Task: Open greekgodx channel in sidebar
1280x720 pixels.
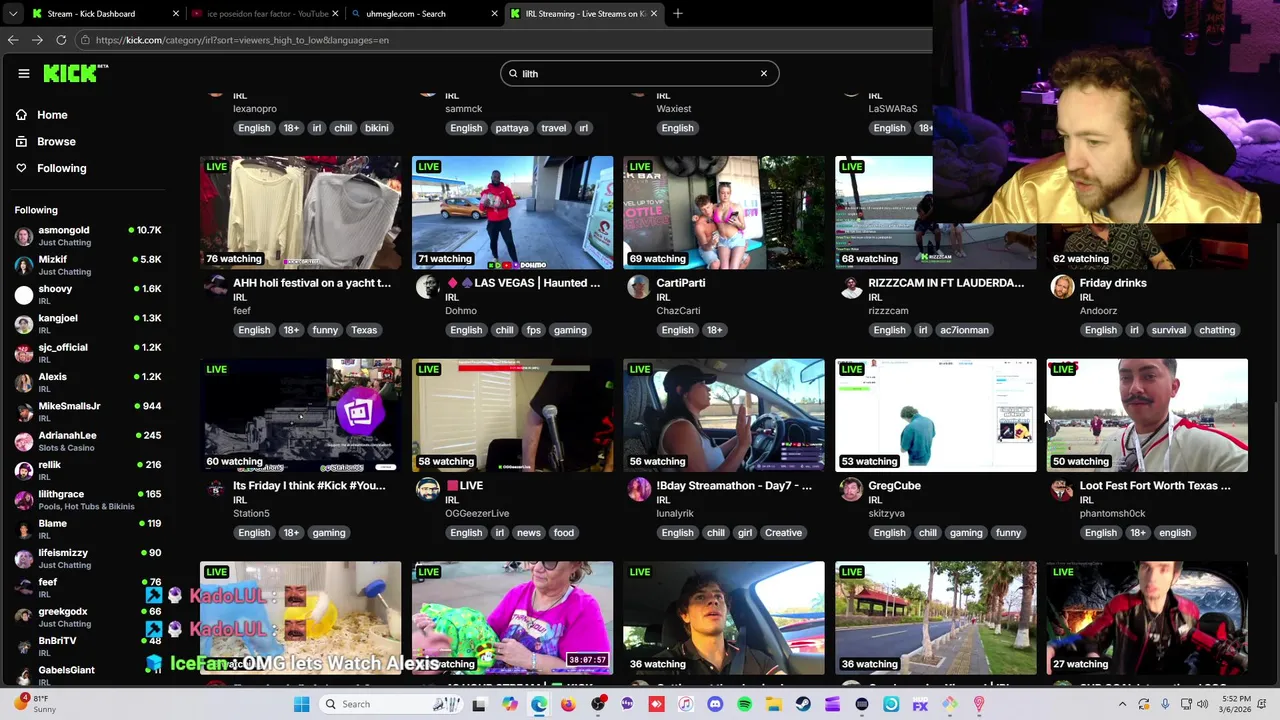Action: [87, 616]
